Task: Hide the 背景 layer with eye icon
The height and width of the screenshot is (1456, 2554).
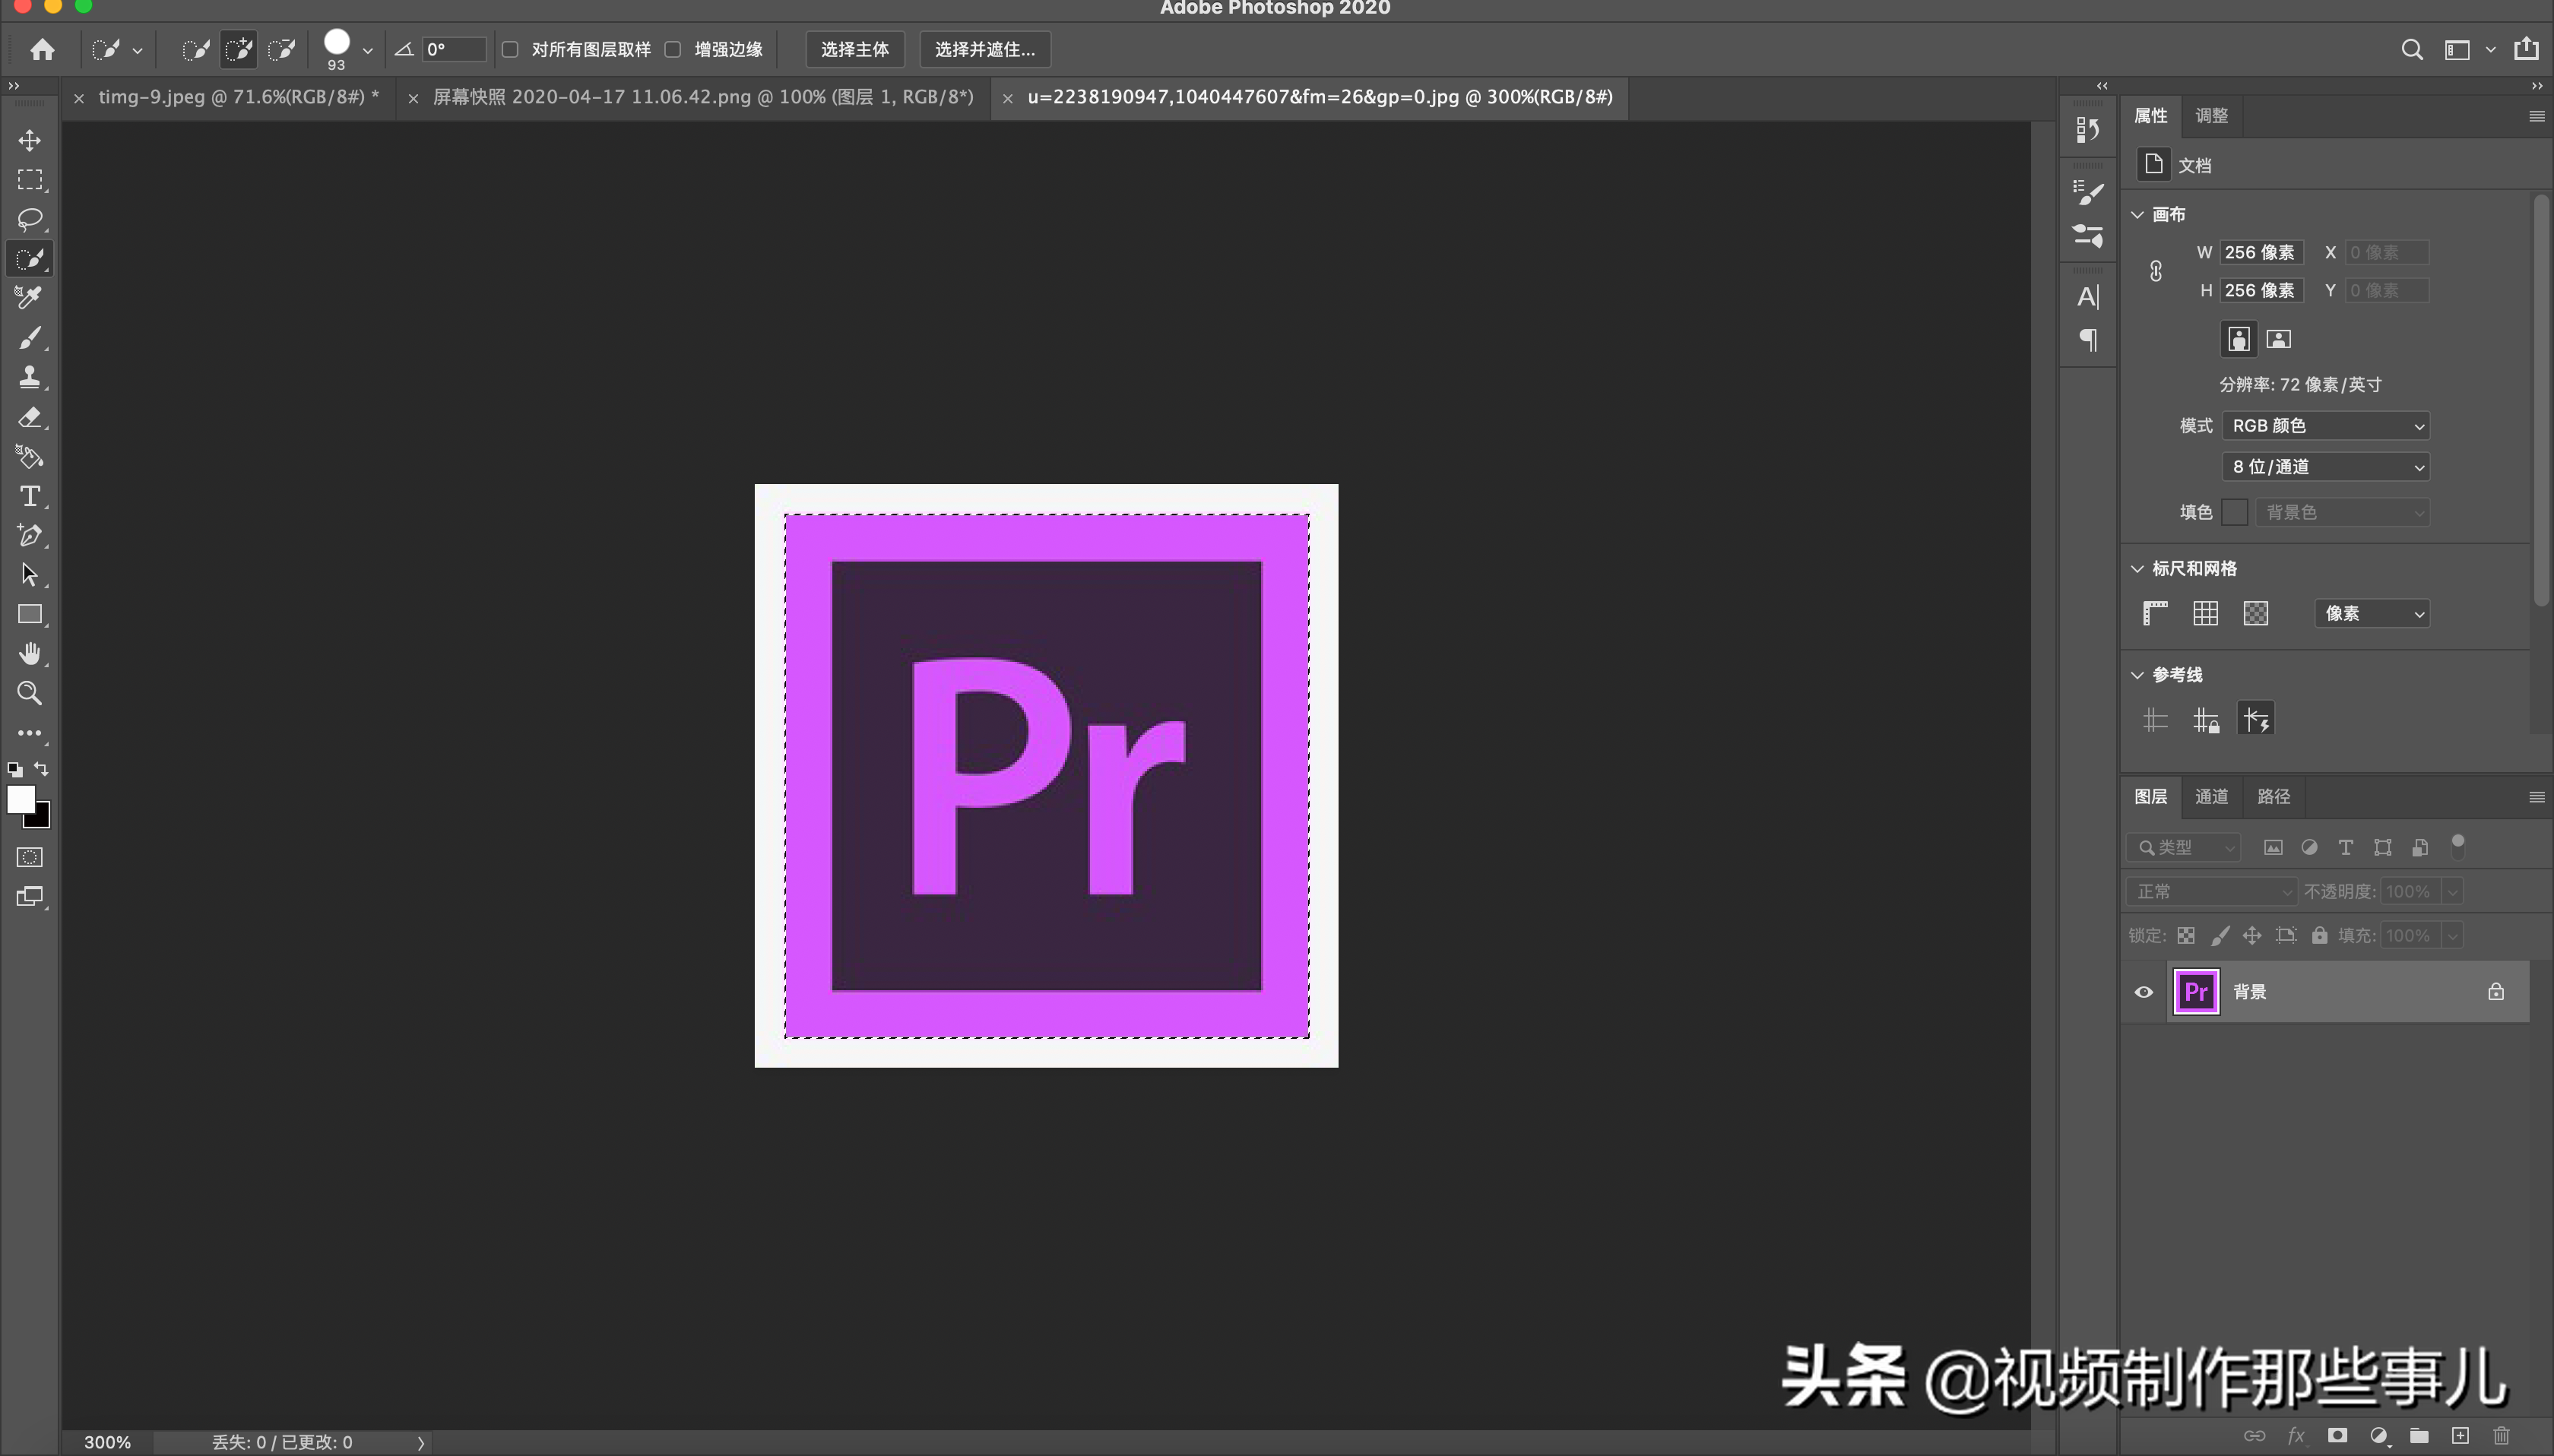Action: point(2143,992)
